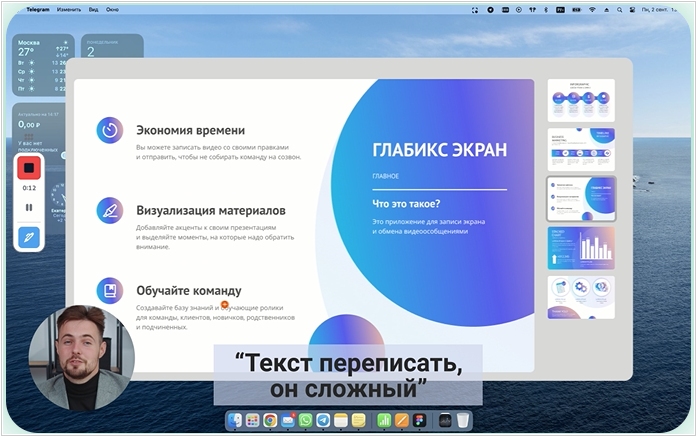
Task: Click the Экономия времени heading
Action: coord(190,131)
